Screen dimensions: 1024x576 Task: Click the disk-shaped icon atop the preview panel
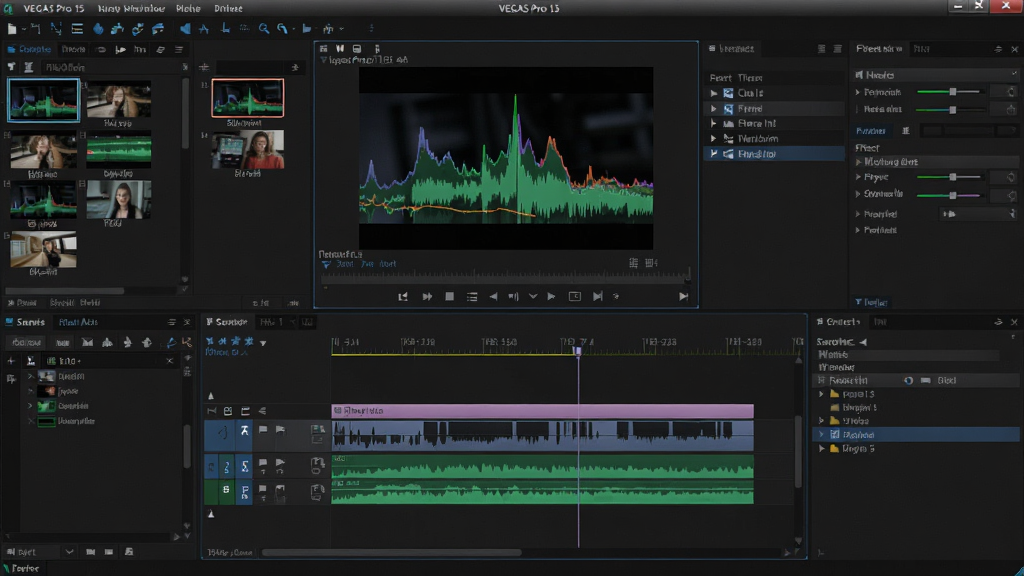357,49
